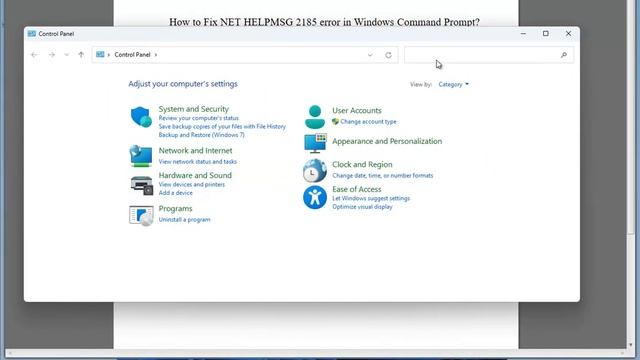Click View devices and printers

(191, 184)
